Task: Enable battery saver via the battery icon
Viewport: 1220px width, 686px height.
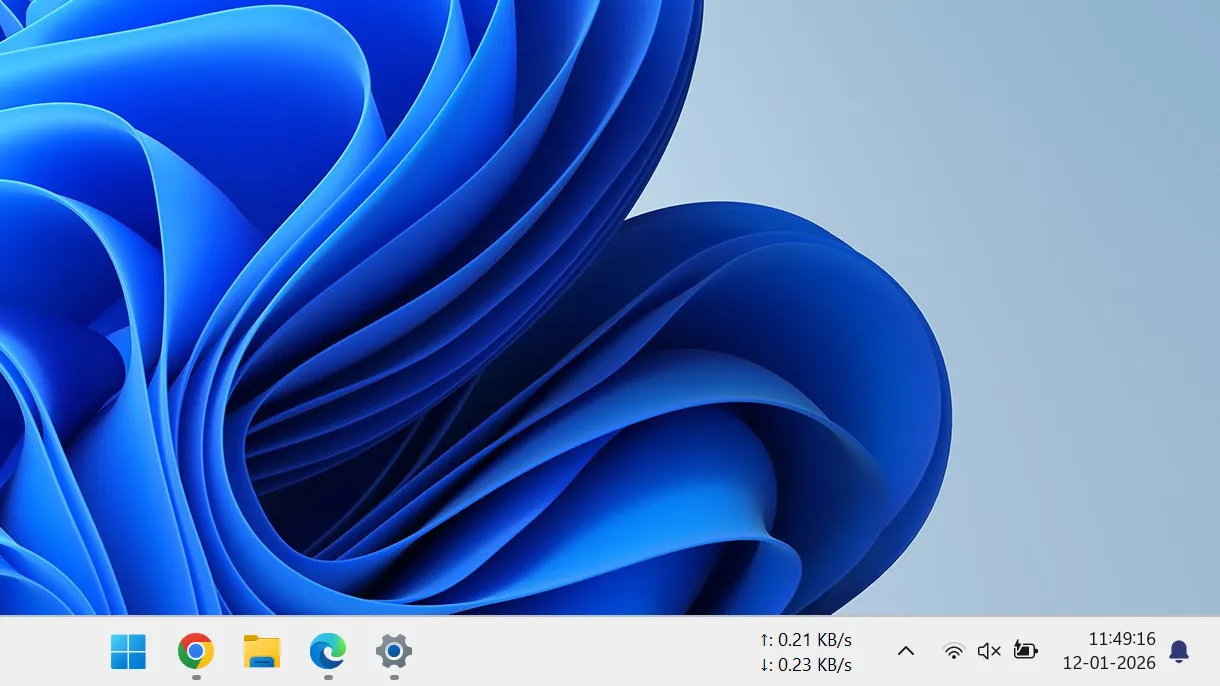Action: 1025,651
